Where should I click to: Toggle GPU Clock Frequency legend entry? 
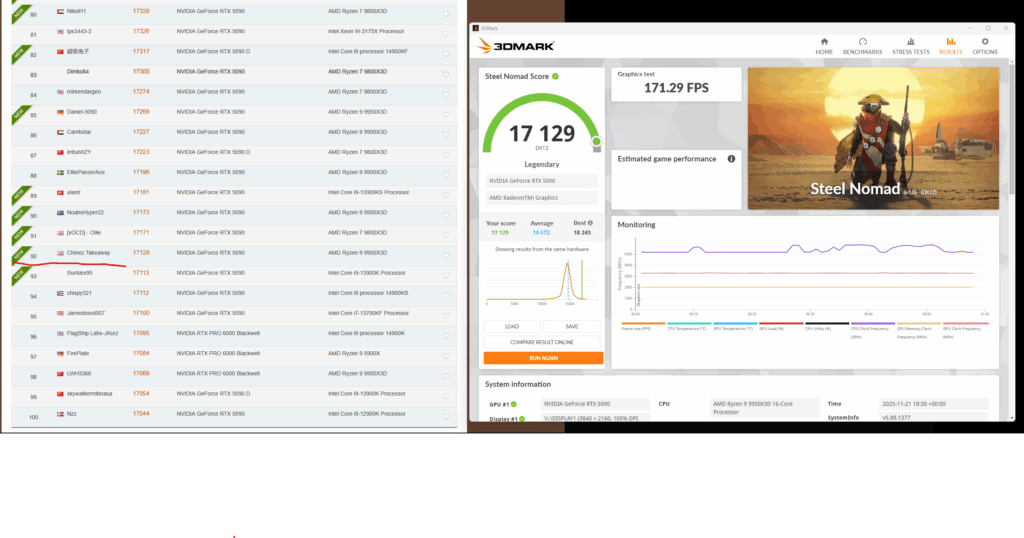coord(965,330)
